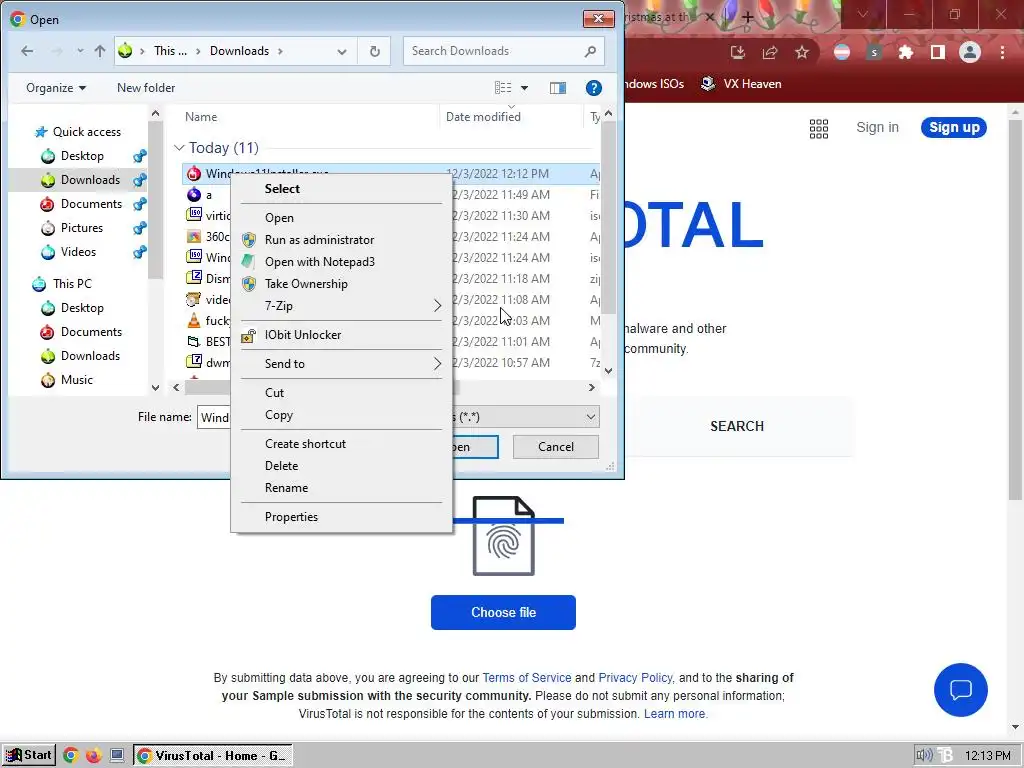This screenshot has width=1024, height=768.
Task: Open the VirusTotal apps grid icon
Action: (819, 129)
